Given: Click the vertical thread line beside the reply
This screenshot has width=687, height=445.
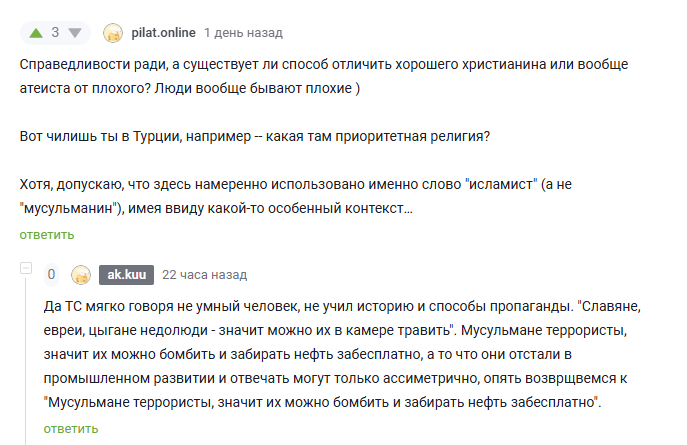Looking at the screenshot, I should (26, 360).
